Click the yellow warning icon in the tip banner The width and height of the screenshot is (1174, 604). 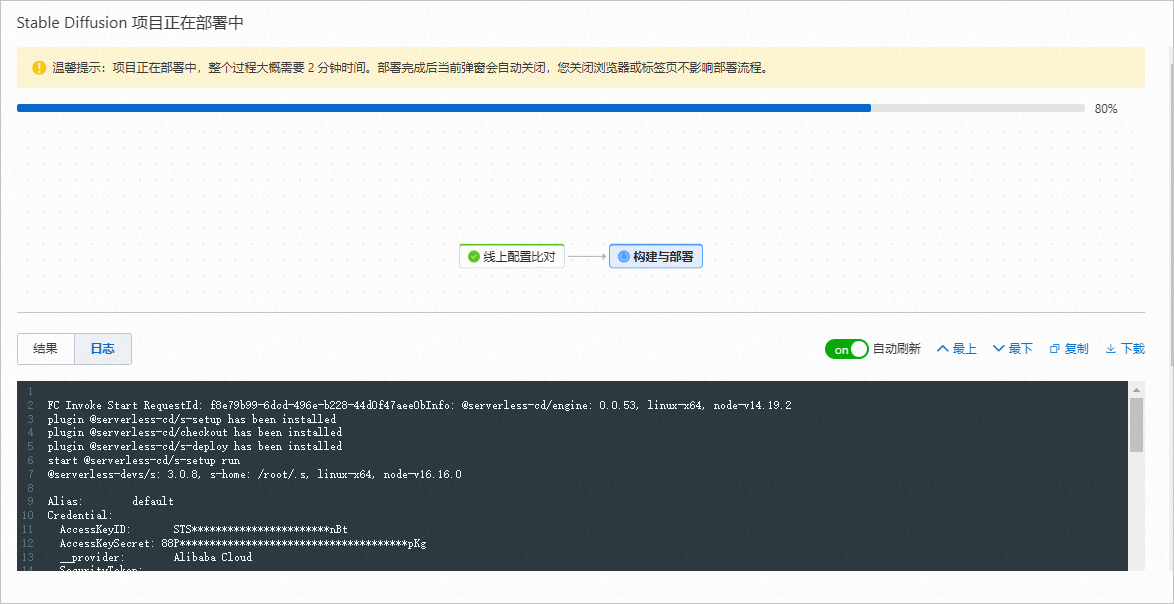tap(39, 68)
